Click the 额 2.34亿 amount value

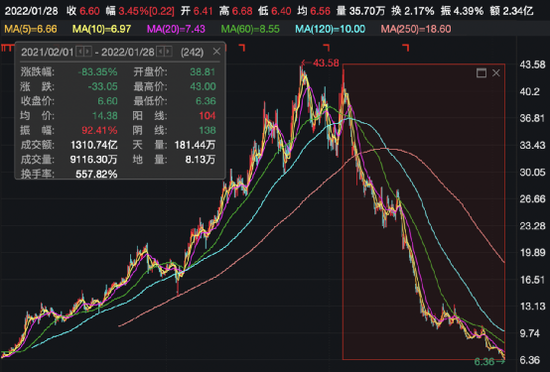(511, 11)
